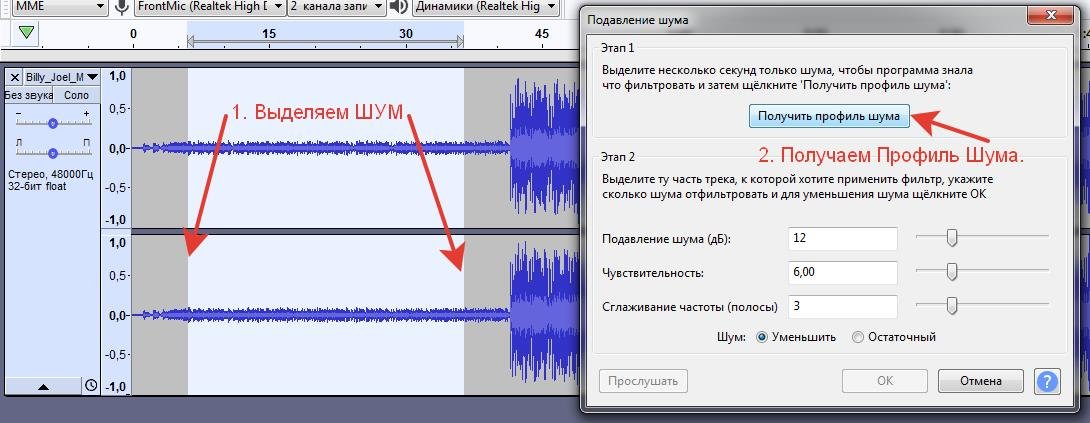Screen dimensions: 1090x423
Task: Collapse the track with the bottom arrow
Action: pos(43,385)
